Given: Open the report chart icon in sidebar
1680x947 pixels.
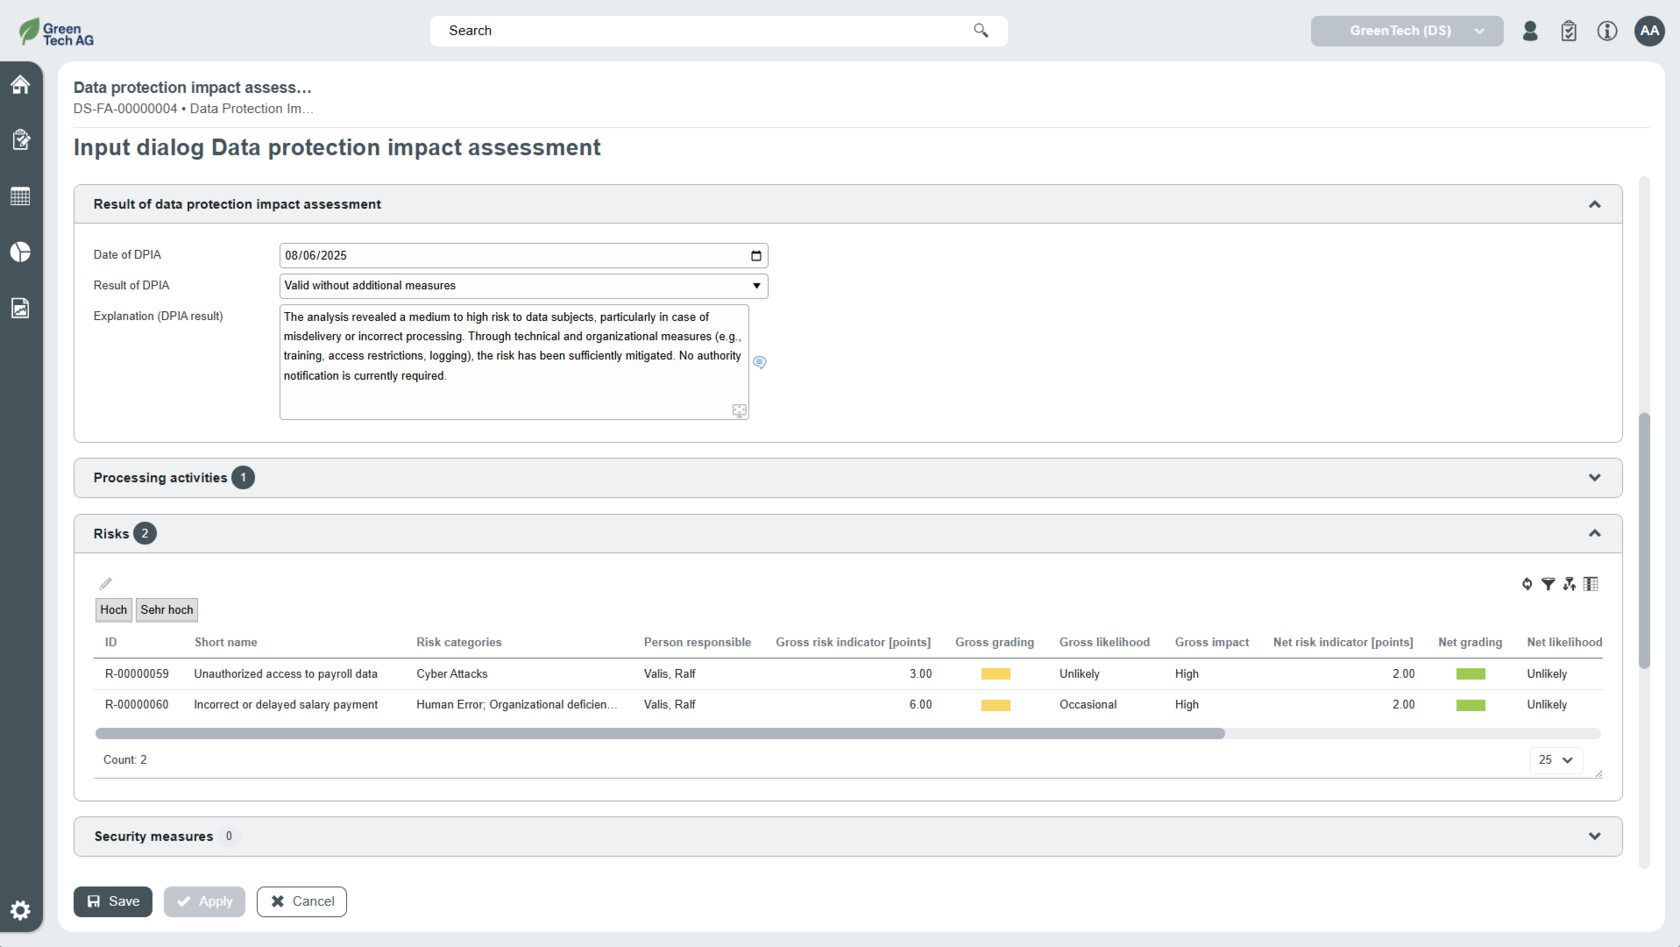Looking at the screenshot, I should pos(20,308).
